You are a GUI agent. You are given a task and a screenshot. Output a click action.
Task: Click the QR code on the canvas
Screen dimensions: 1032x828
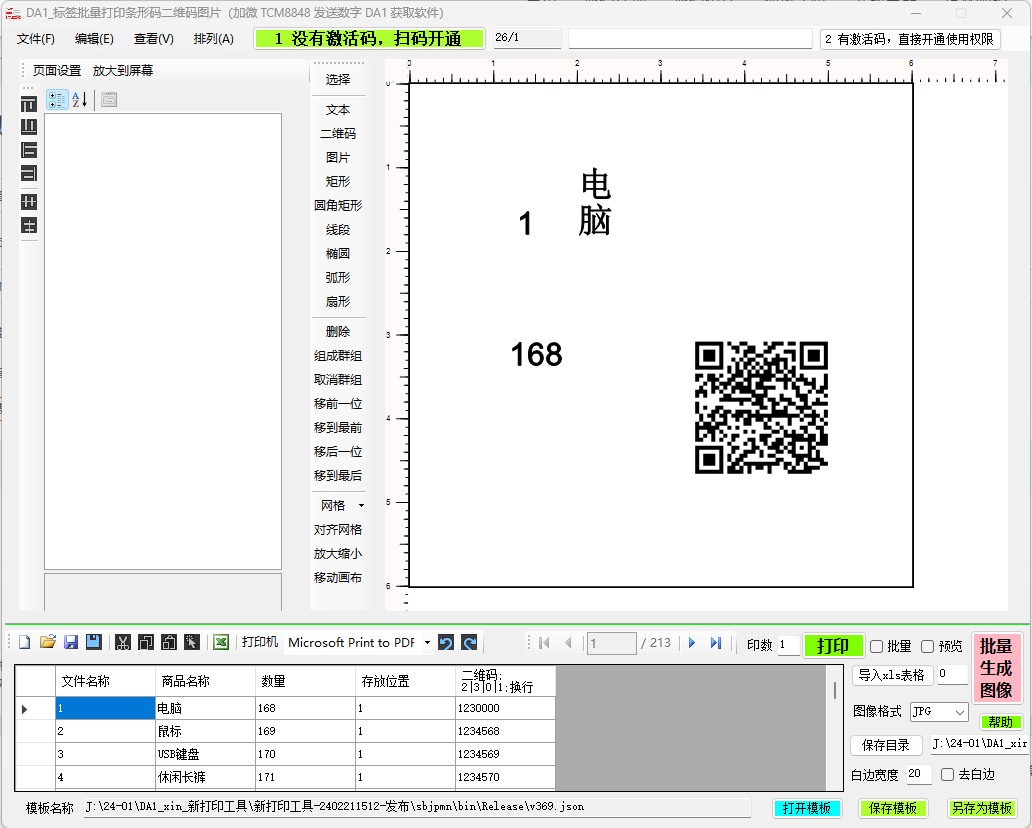point(761,407)
